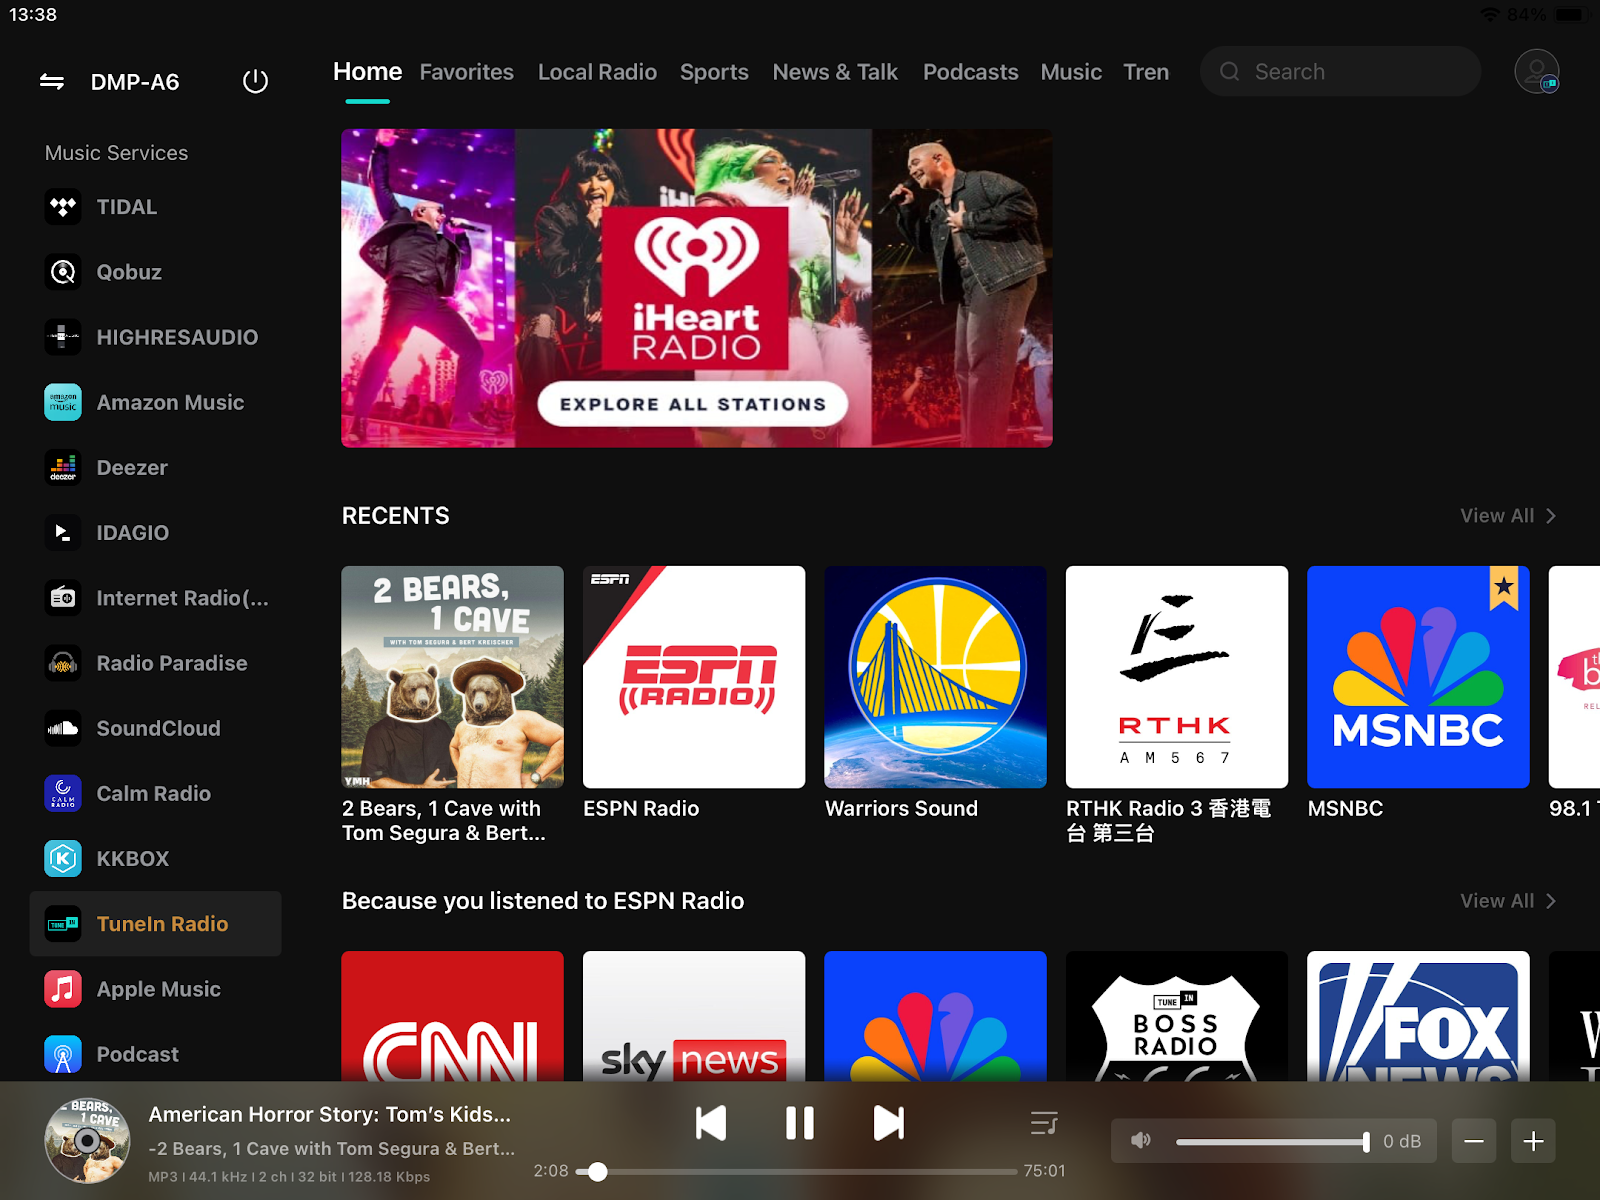Click the playback progress slider

pos(797,1172)
